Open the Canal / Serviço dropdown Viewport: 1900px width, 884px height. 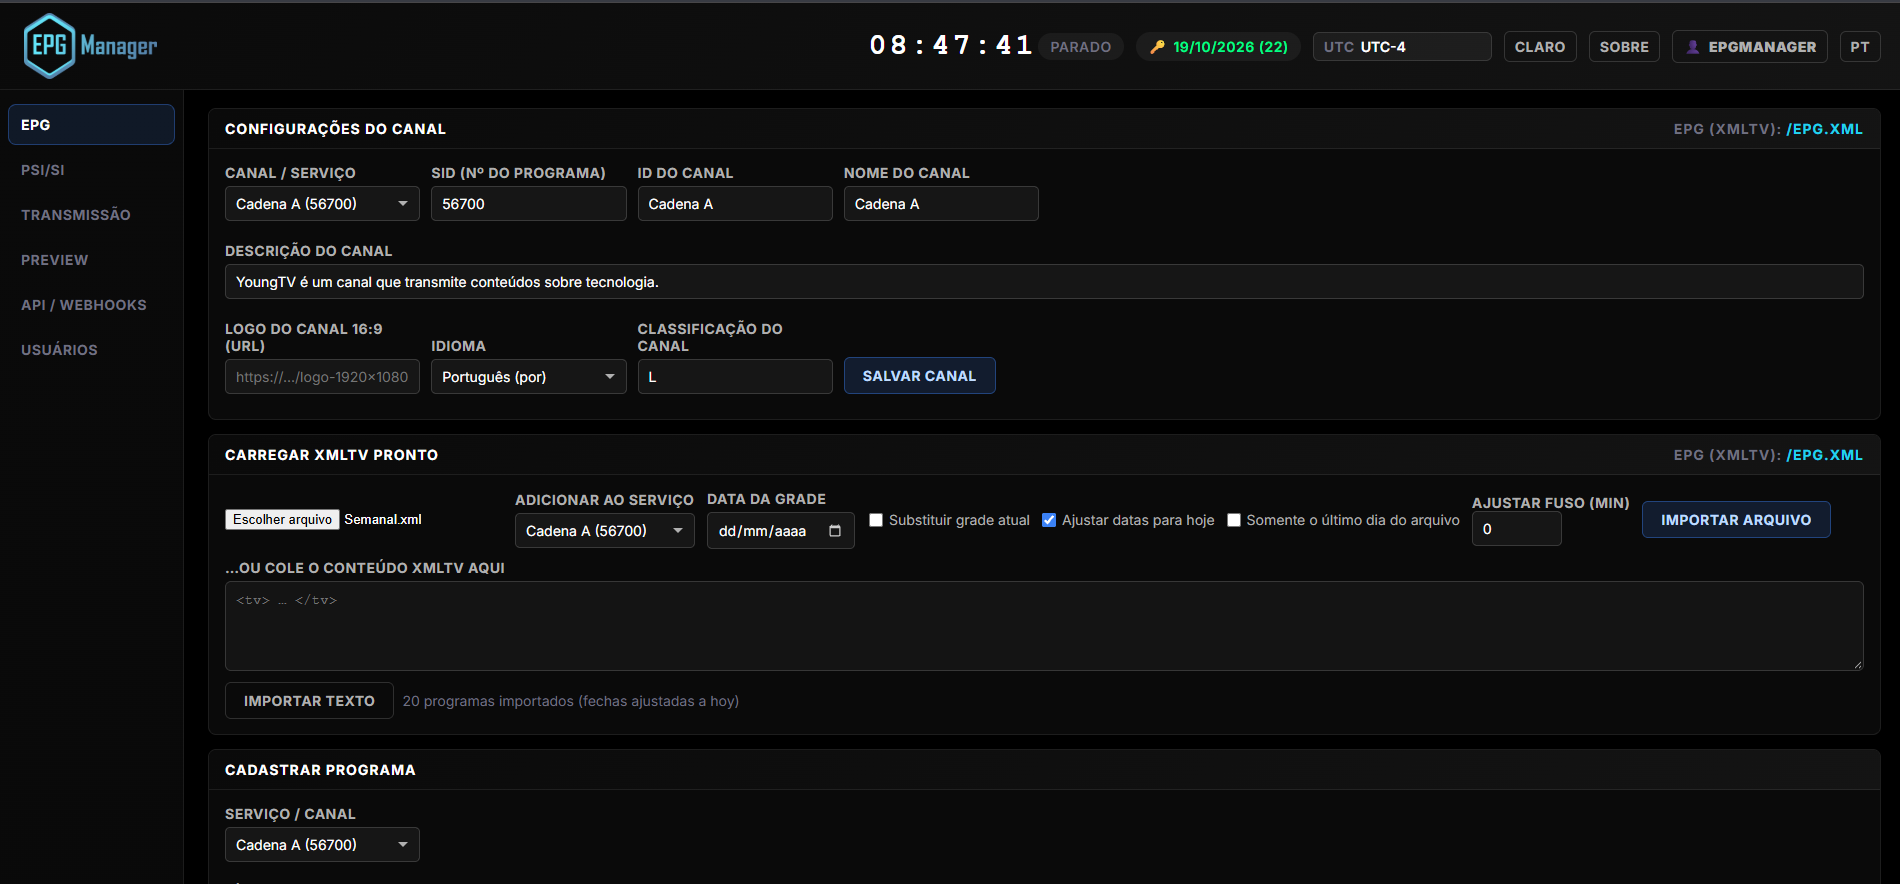point(322,204)
